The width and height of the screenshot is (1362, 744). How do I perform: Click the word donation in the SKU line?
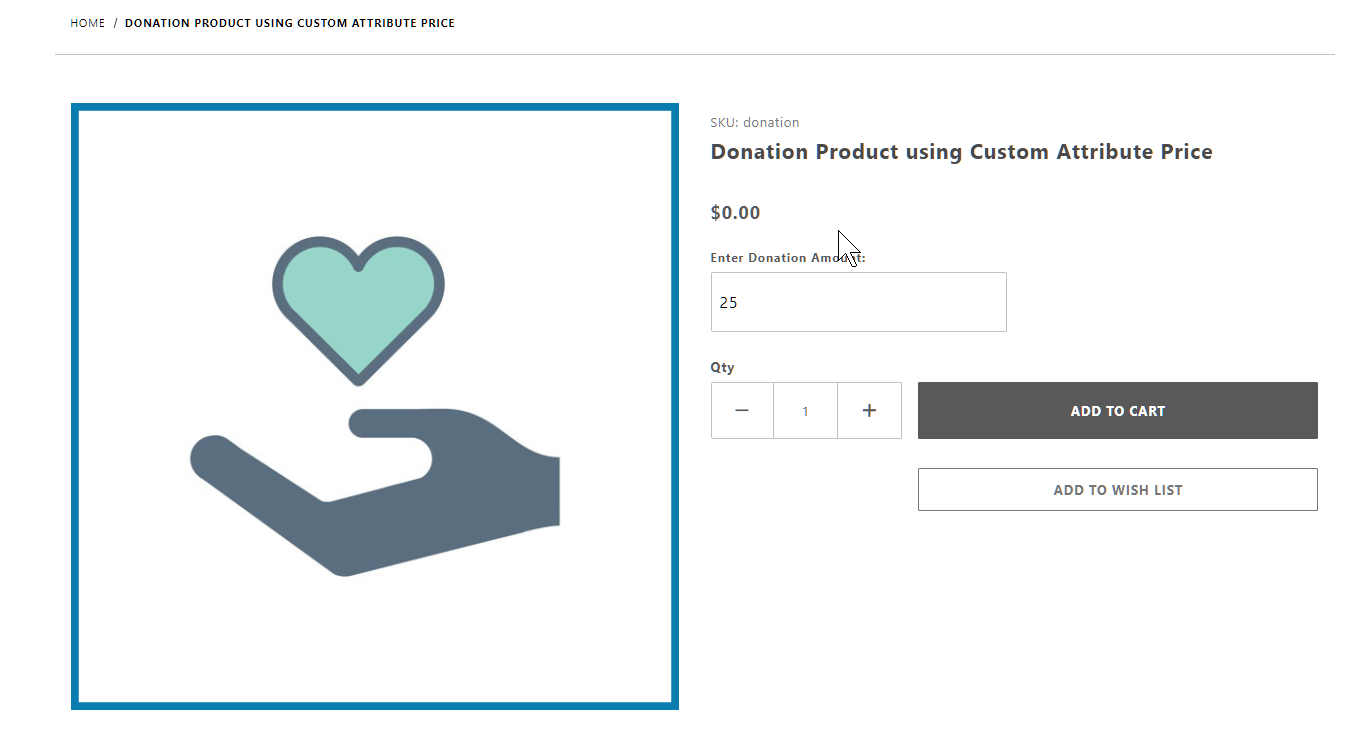[771, 123]
